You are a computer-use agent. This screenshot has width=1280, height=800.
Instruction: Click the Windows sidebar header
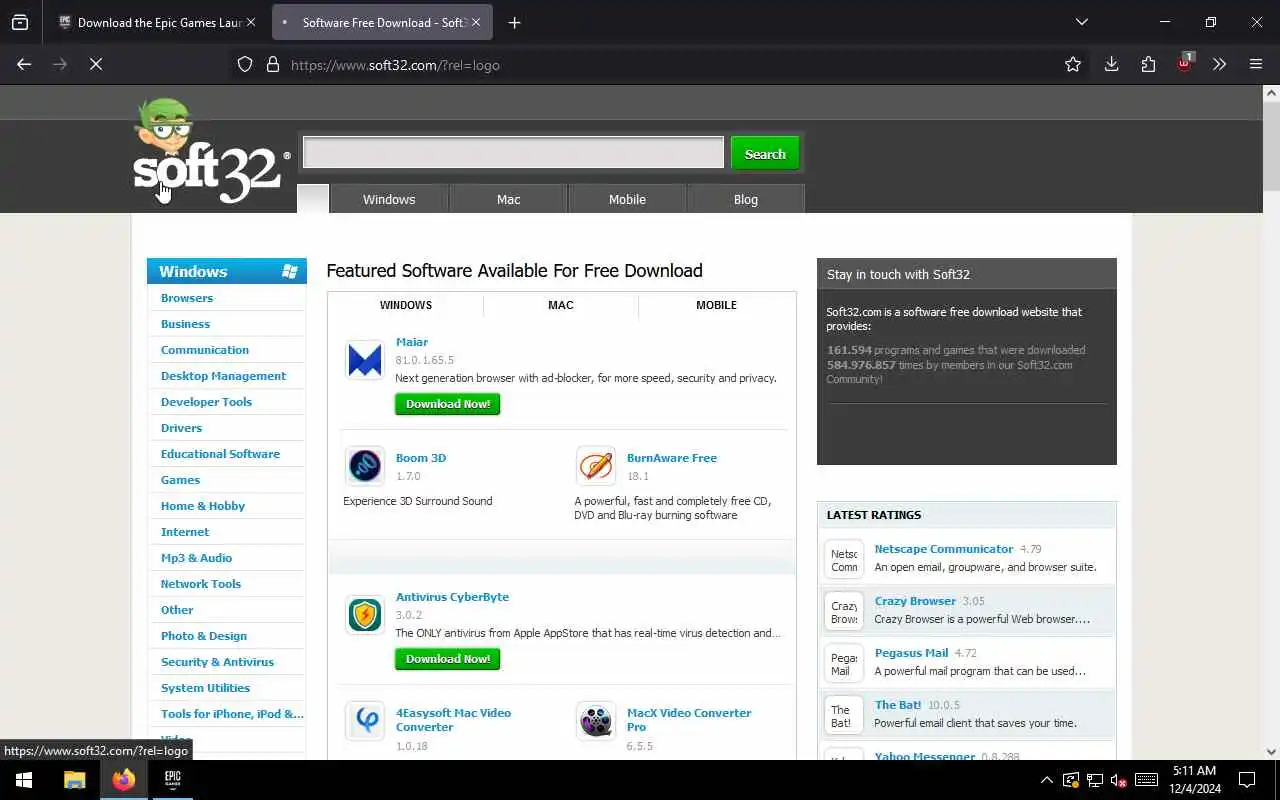pos(227,271)
